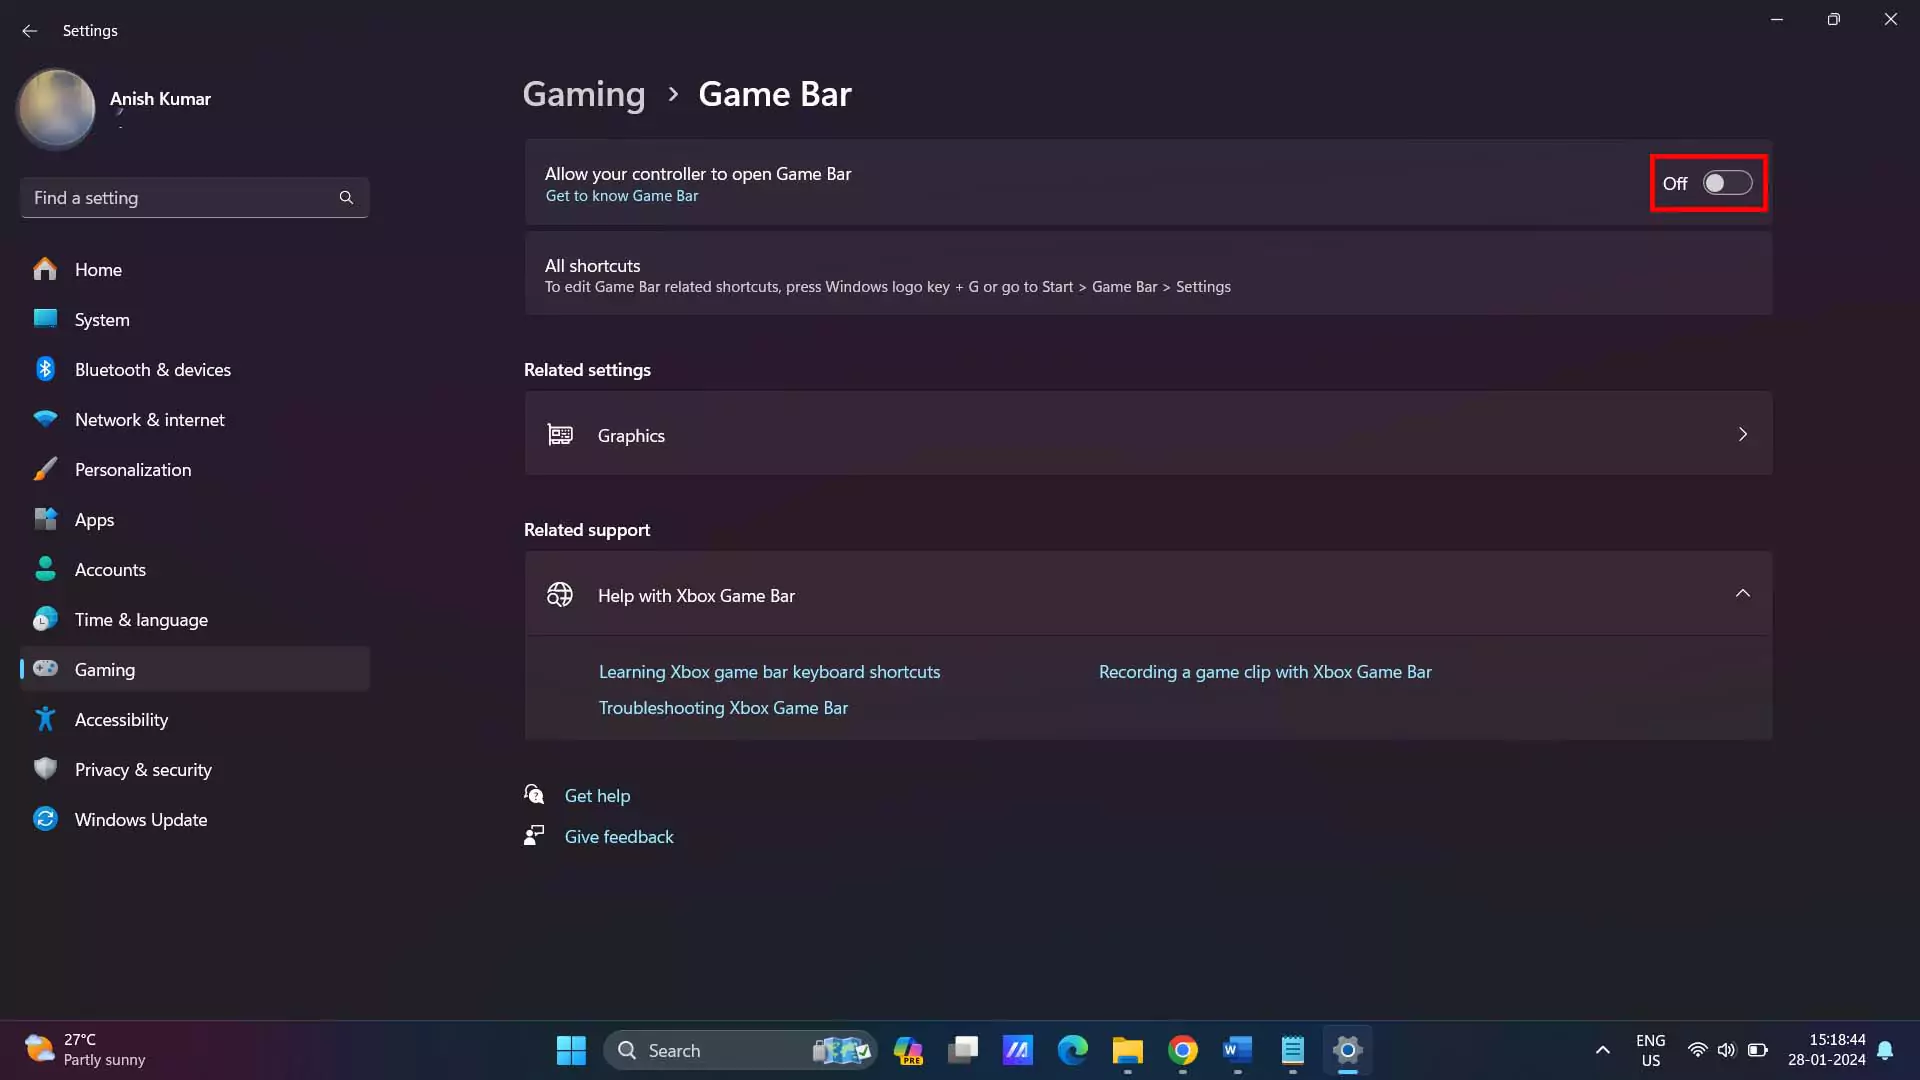
Task: Click the volume speaker icon
Action: [x=1726, y=1050]
